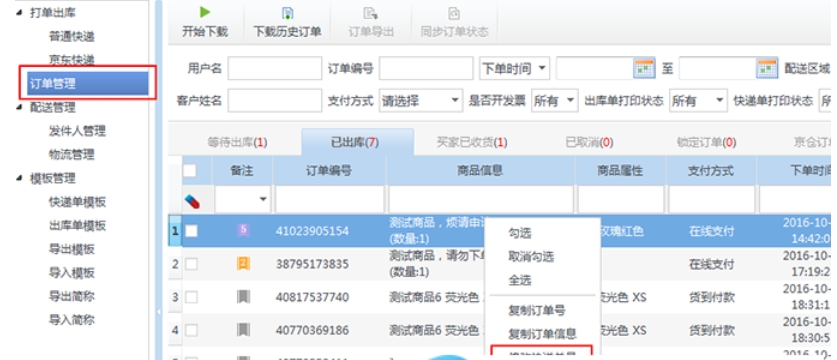Image resolution: width=837 pixels, height=360 pixels.
Task: Choose 复制订单信息 in the context menu
Action: click(542, 334)
